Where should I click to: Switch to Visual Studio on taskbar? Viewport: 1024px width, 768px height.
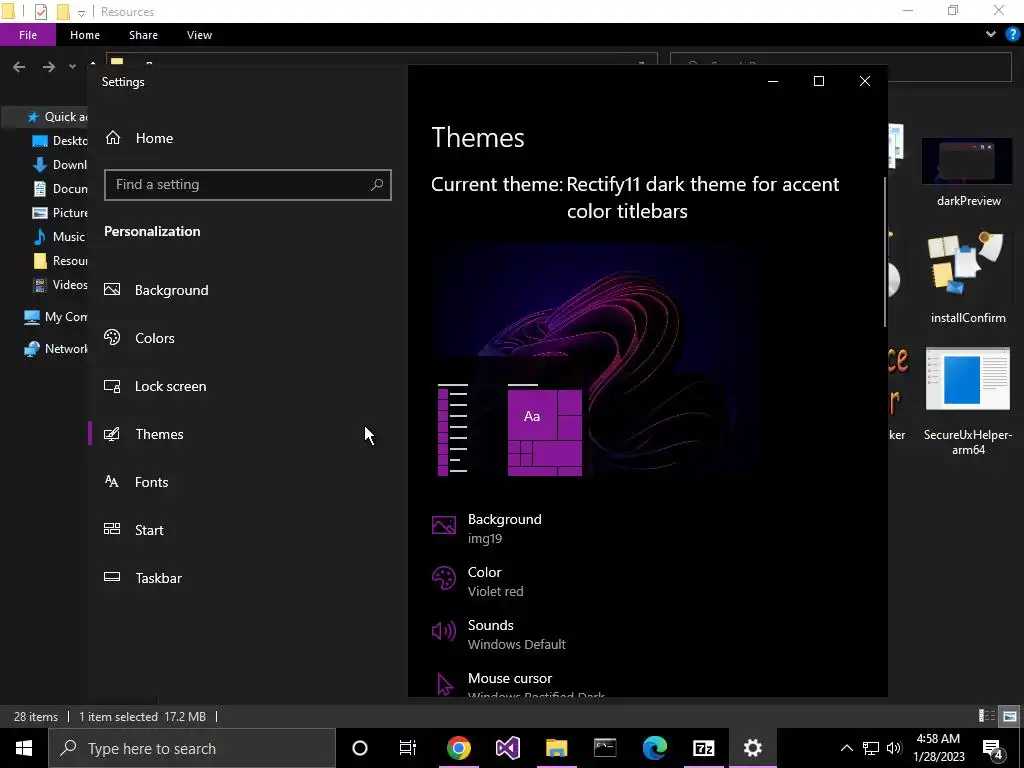tap(507, 748)
